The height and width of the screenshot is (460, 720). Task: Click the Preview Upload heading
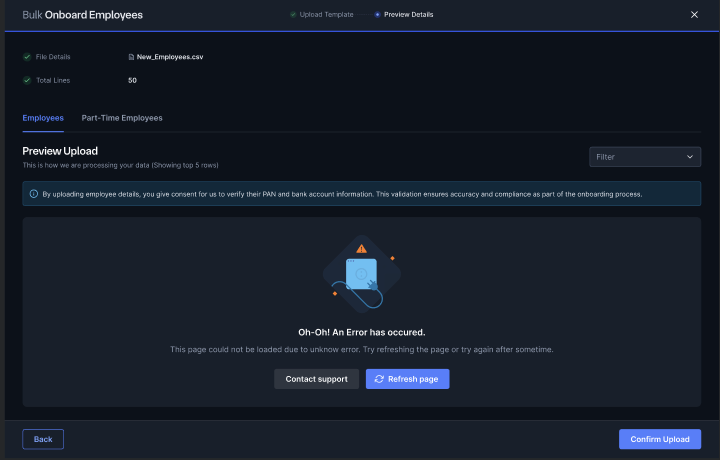[60, 151]
